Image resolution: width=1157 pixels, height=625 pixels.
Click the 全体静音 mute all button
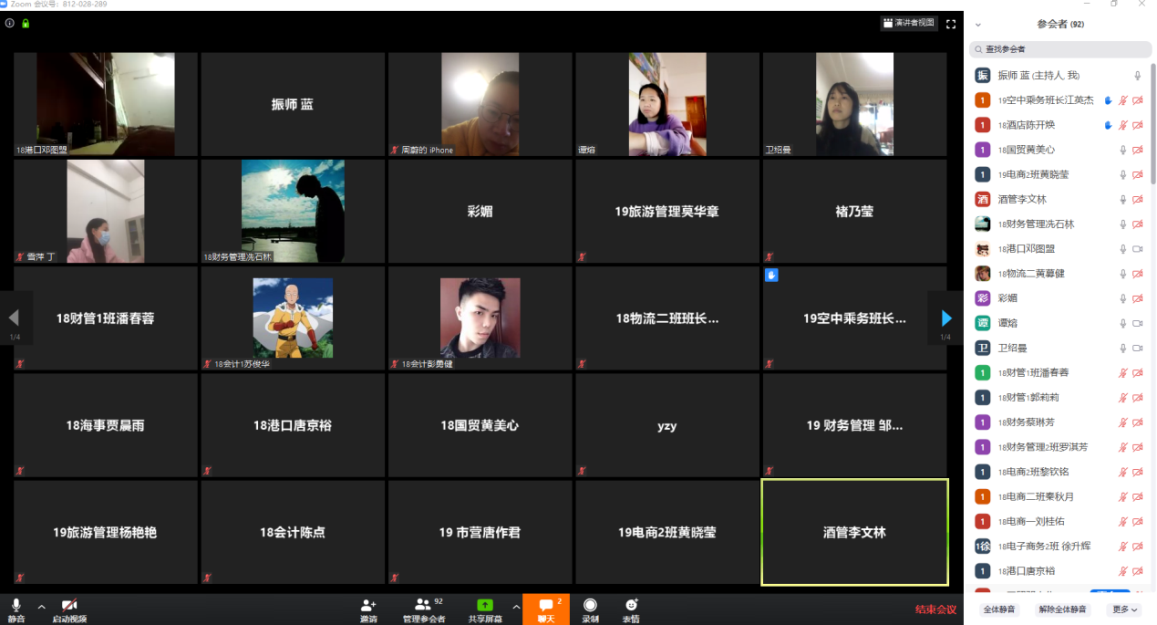[x=999, y=609]
